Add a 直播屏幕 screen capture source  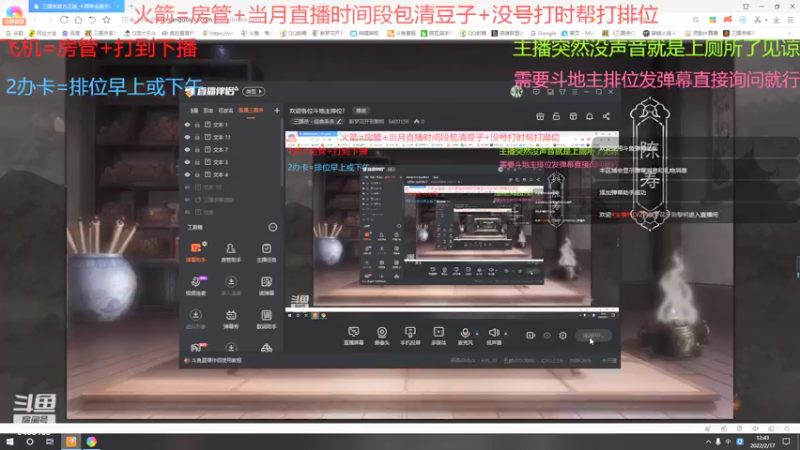pyautogui.click(x=354, y=336)
